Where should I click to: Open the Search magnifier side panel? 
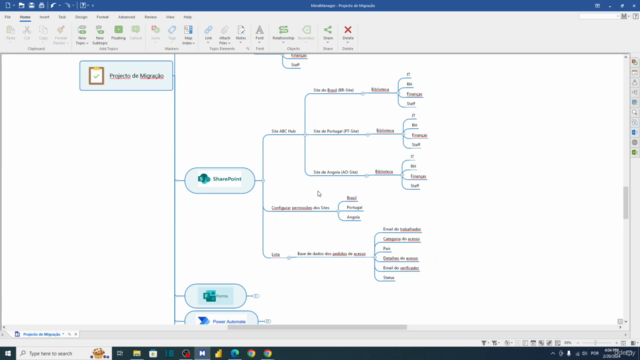[x=635, y=112]
